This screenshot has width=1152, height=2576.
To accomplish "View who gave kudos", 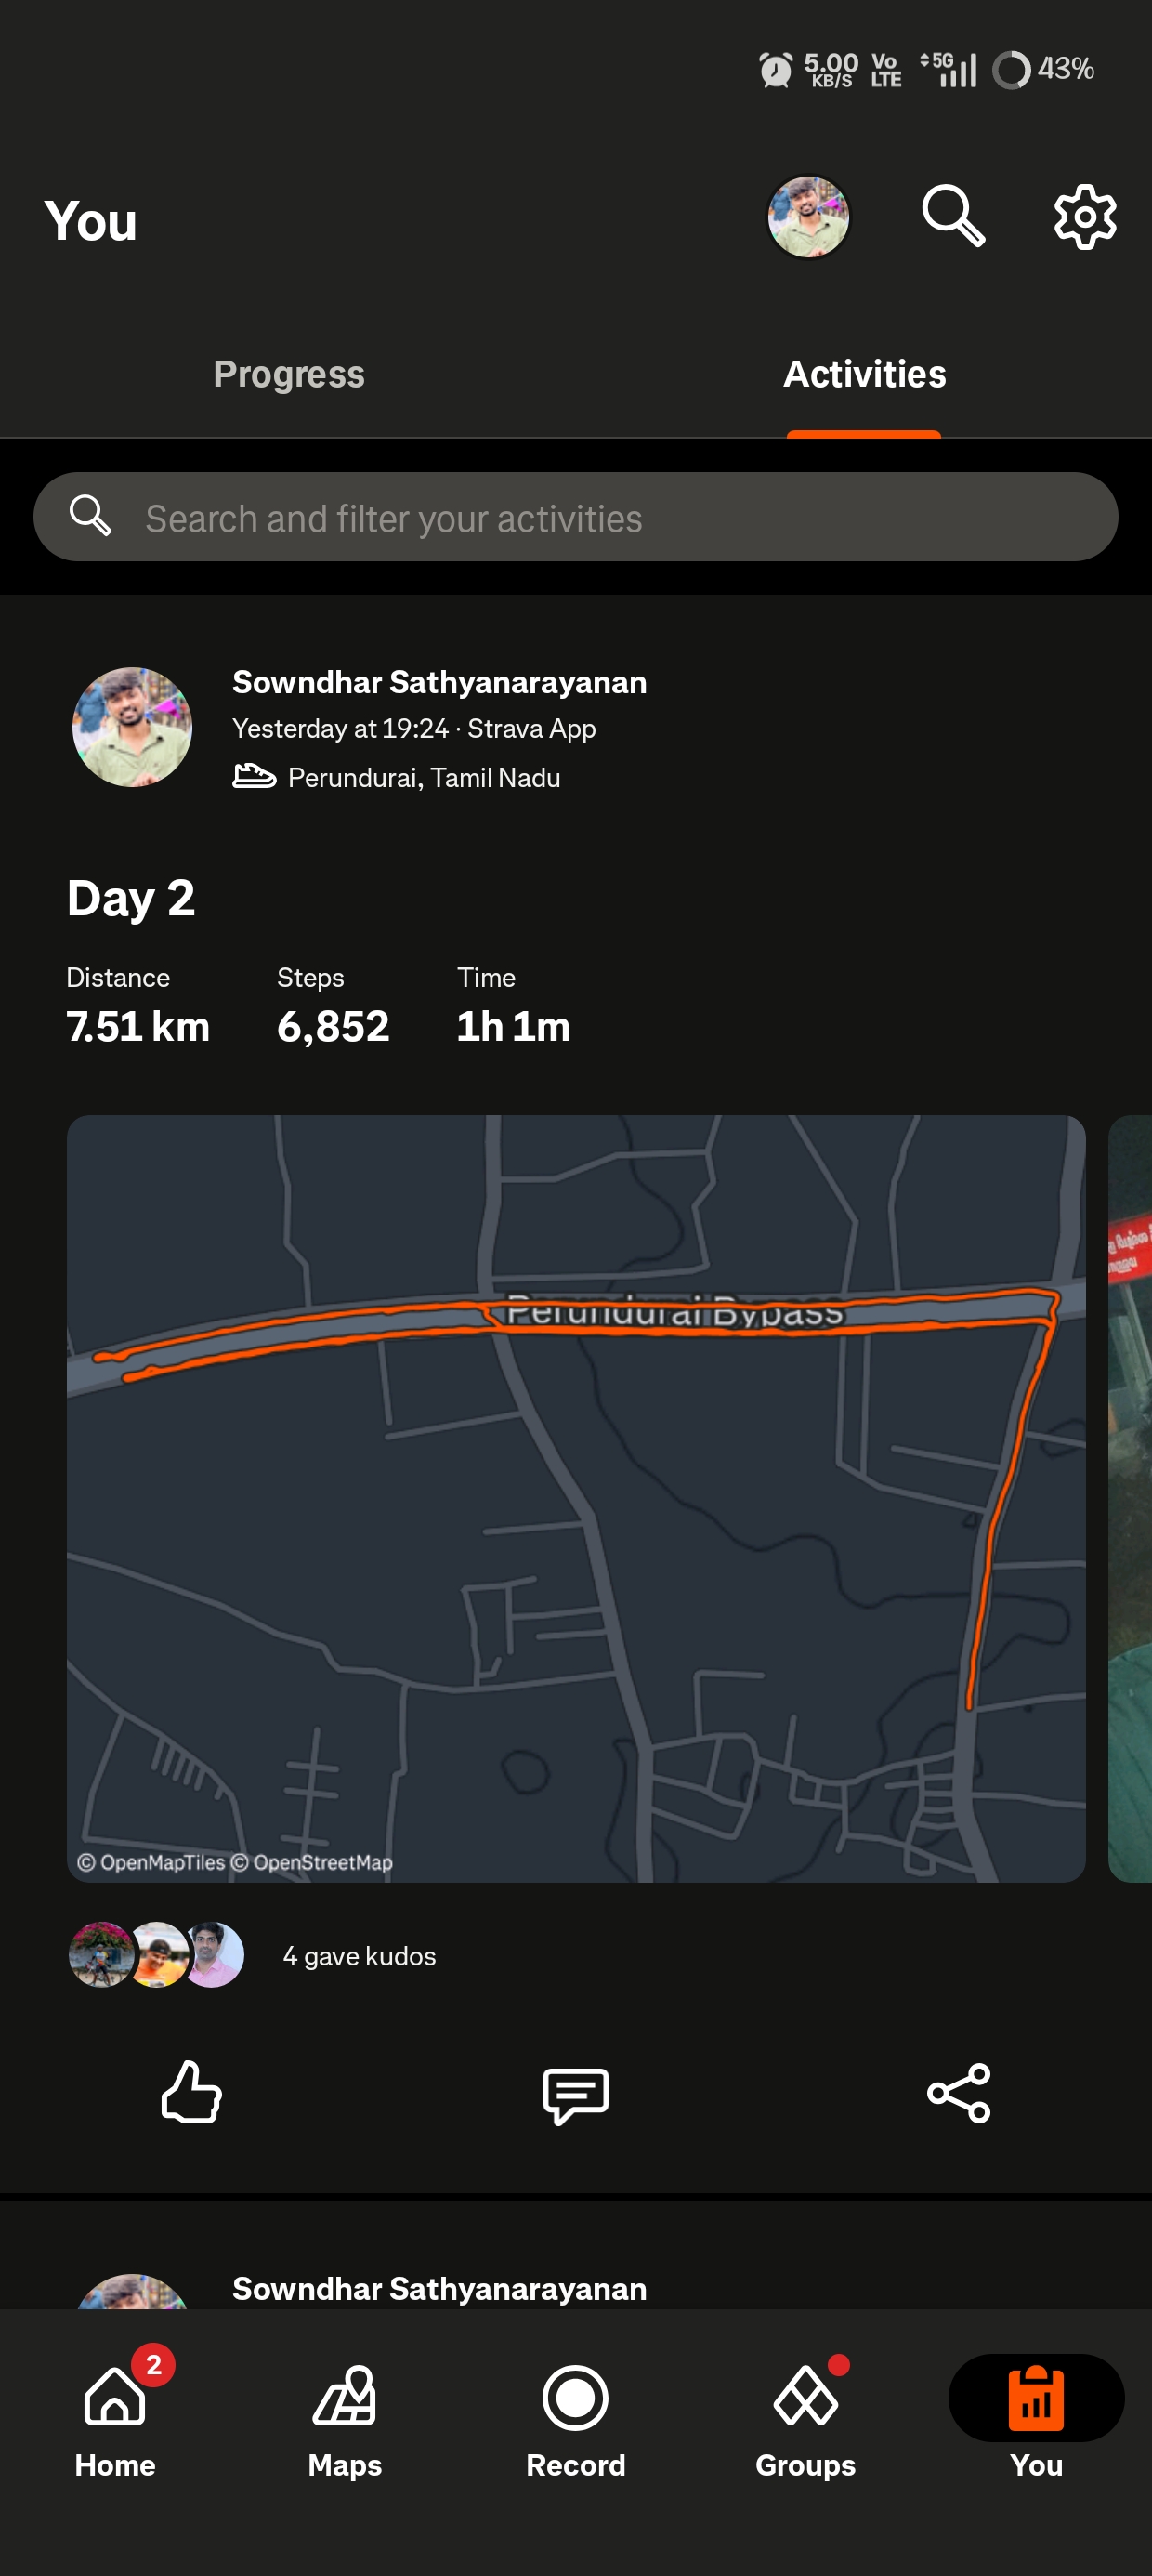I will 359,1956.
